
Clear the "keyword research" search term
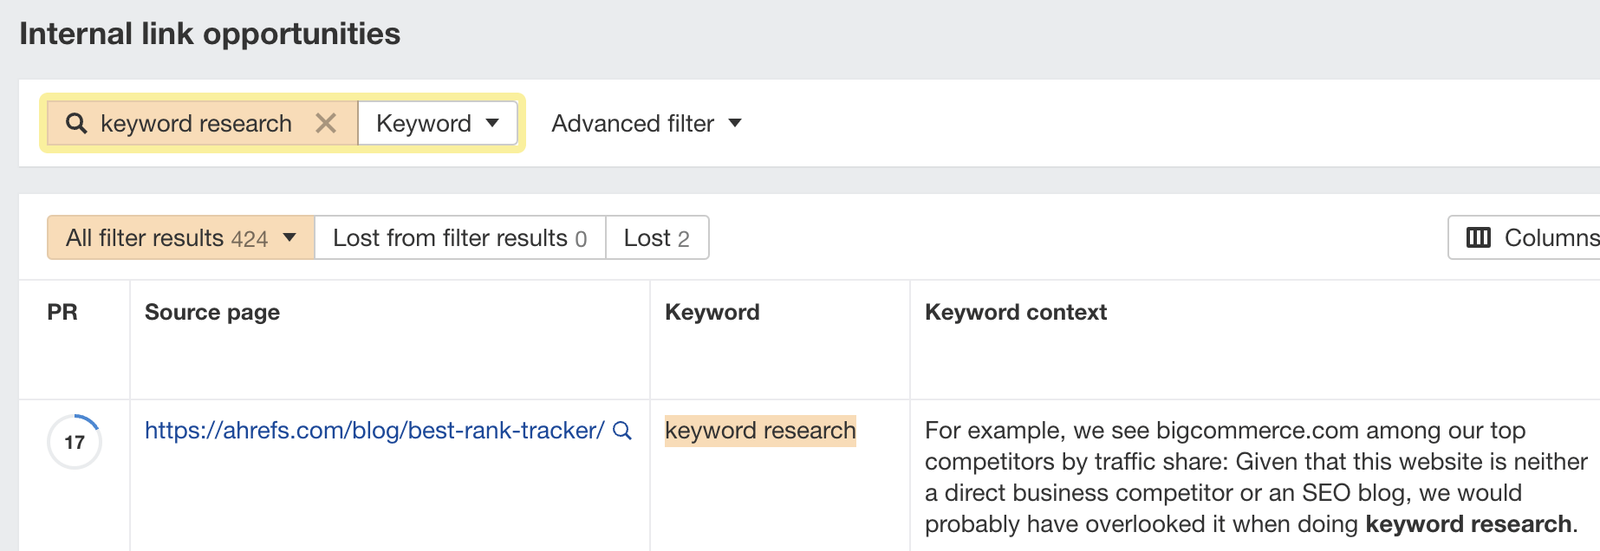coord(326,123)
